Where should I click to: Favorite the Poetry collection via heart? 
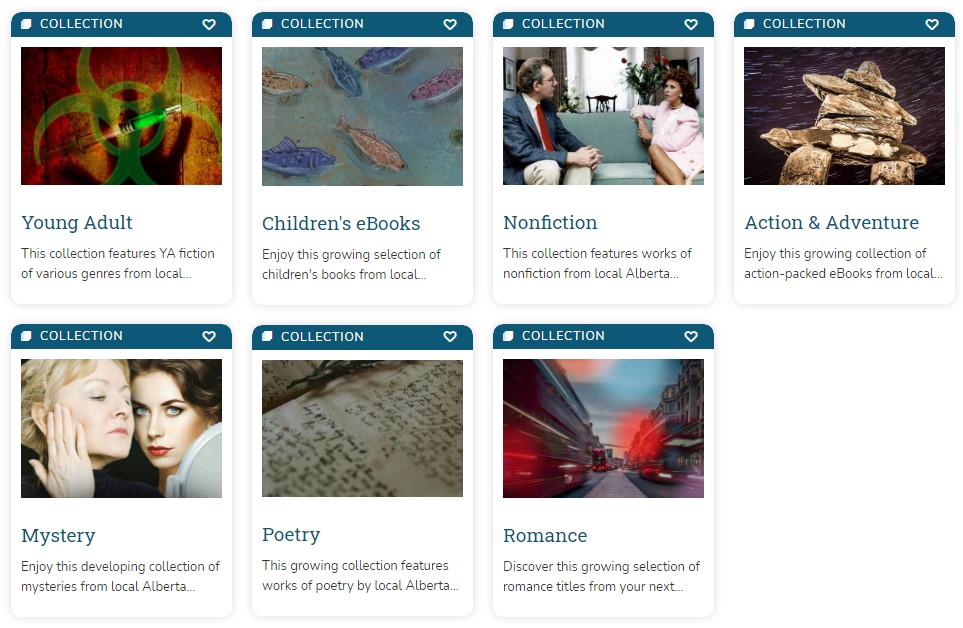450,337
